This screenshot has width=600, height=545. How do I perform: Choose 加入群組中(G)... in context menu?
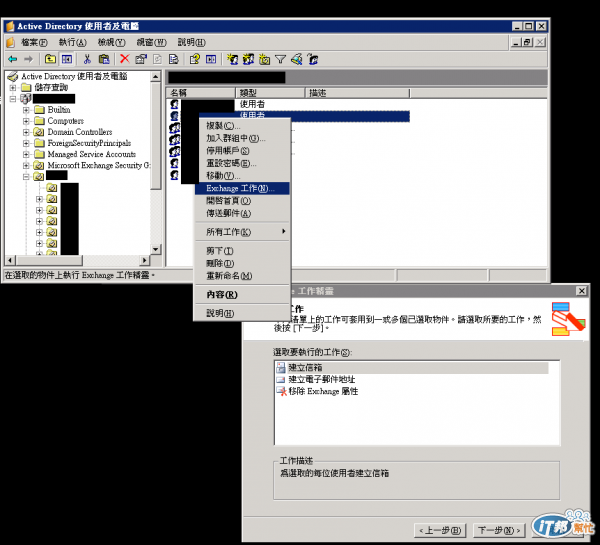(242, 138)
